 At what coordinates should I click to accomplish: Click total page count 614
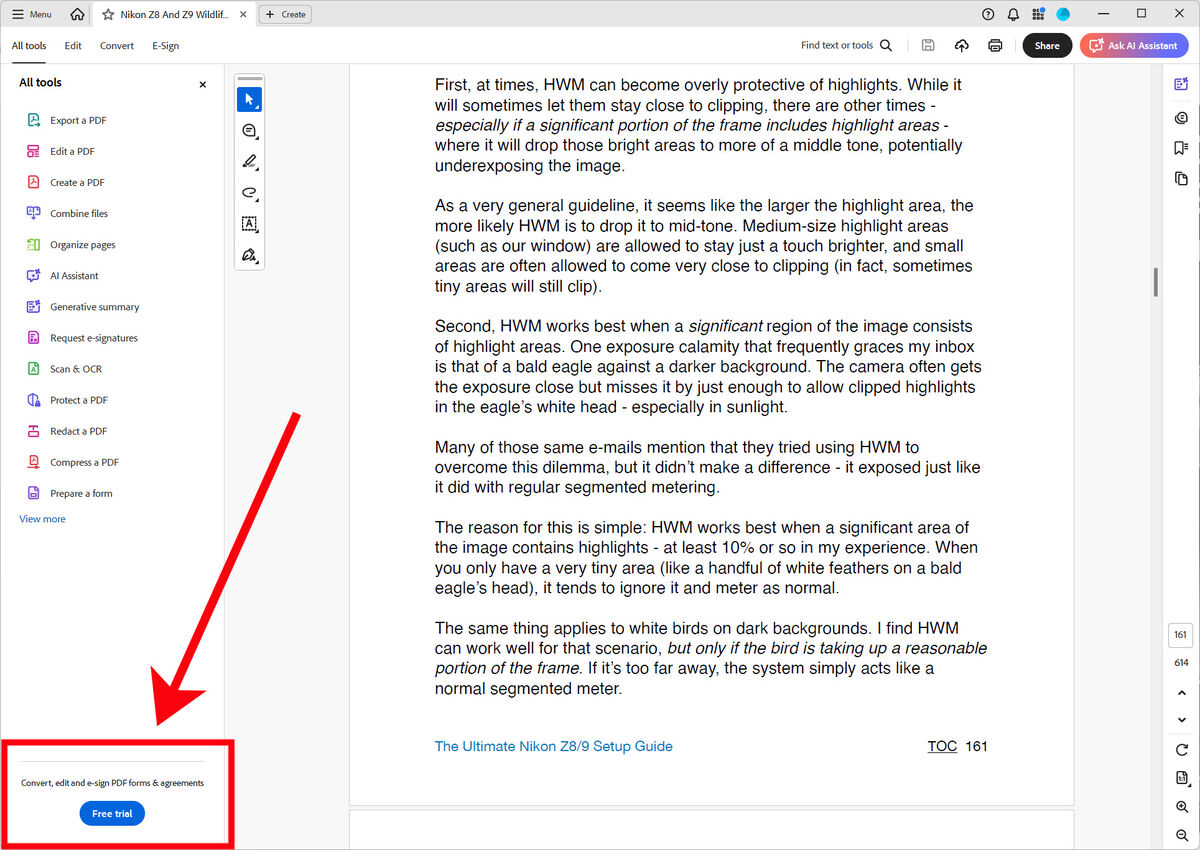tap(1180, 663)
